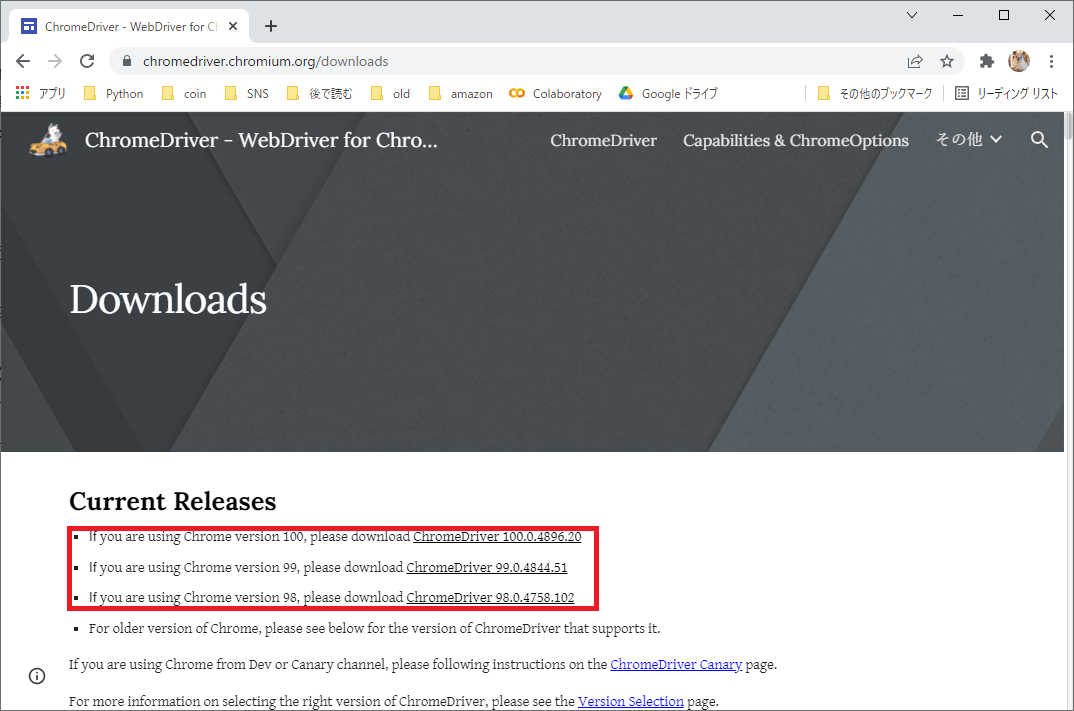
Task: Open the Python bookmark folder
Action: click(114, 93)
